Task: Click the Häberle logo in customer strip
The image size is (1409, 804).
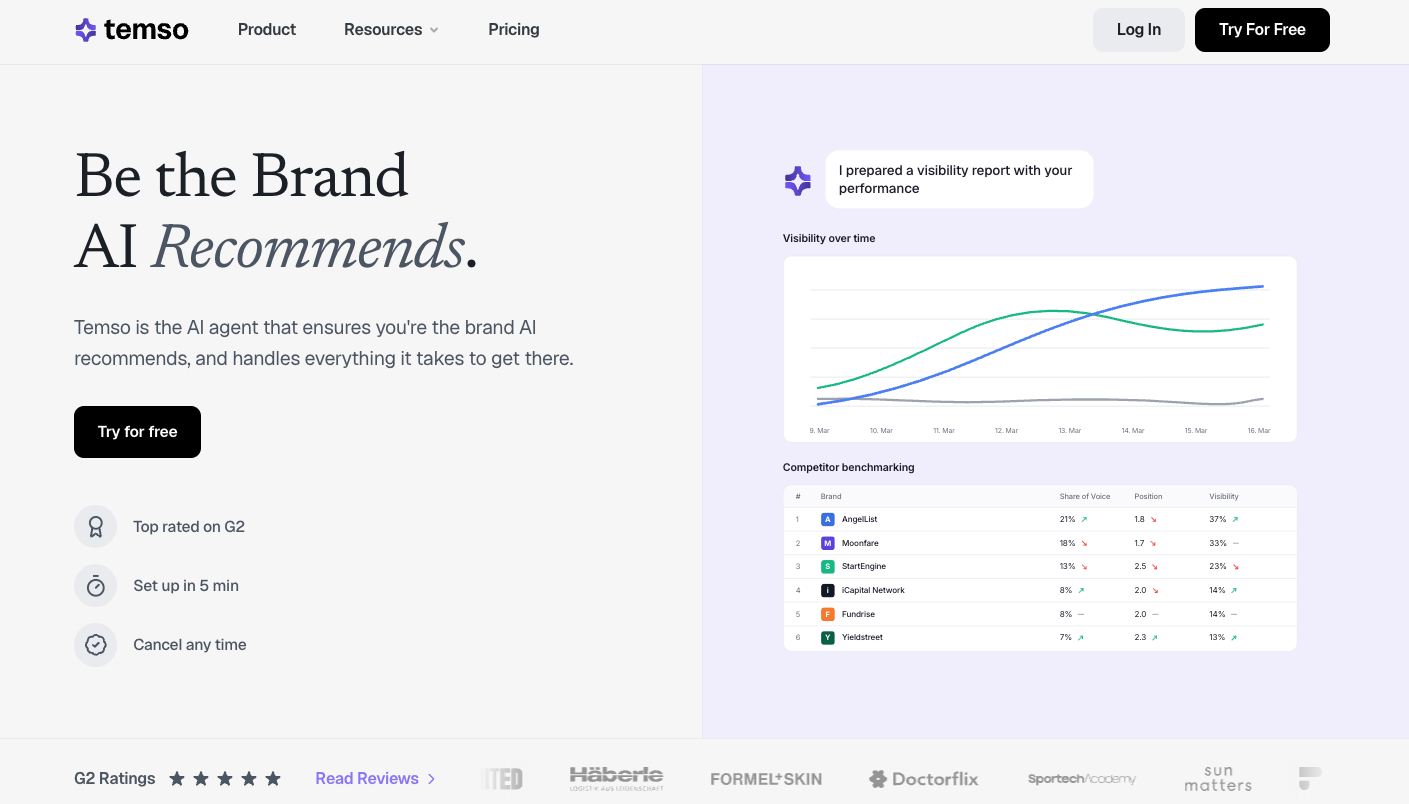Action: (x=616, y=778)
